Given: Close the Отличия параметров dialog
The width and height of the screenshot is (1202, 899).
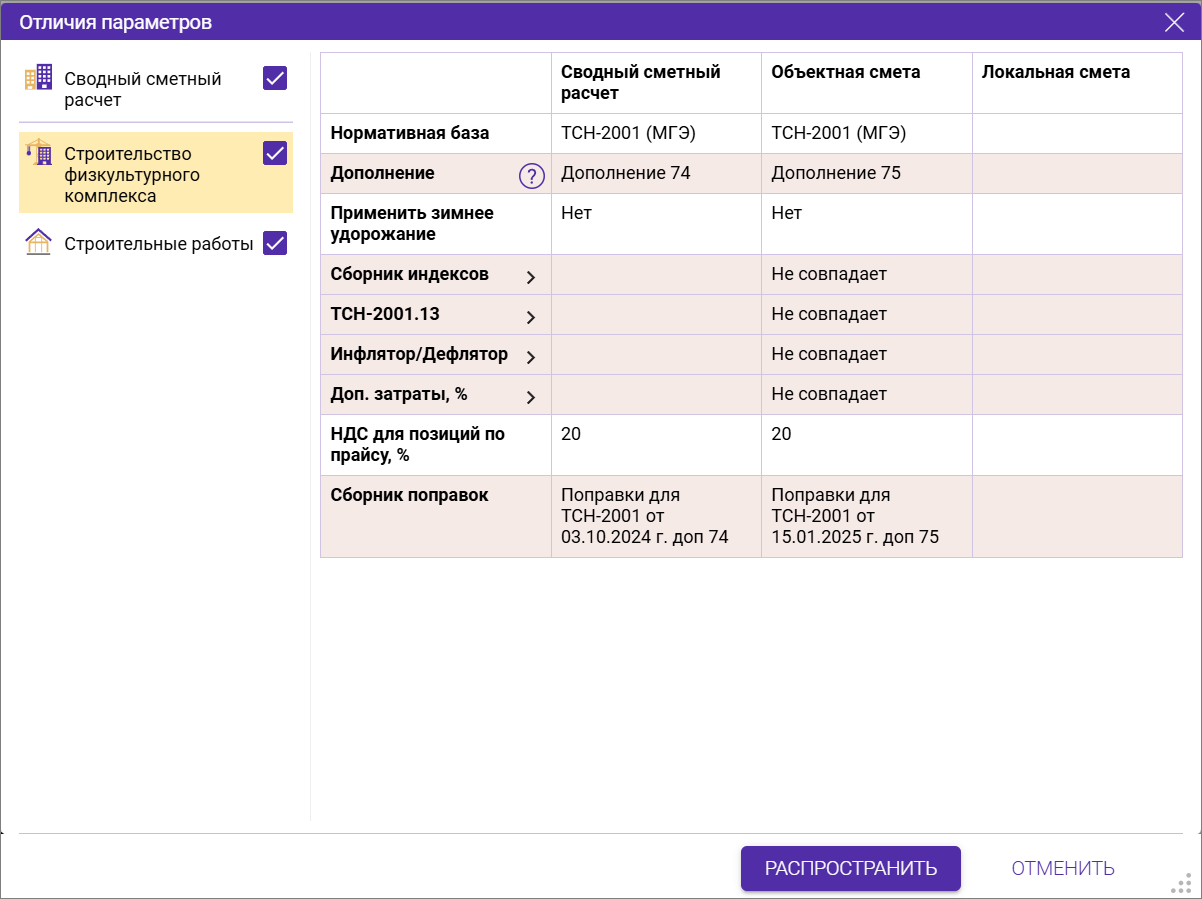Looking at the screenshot, I should 1174,22.
